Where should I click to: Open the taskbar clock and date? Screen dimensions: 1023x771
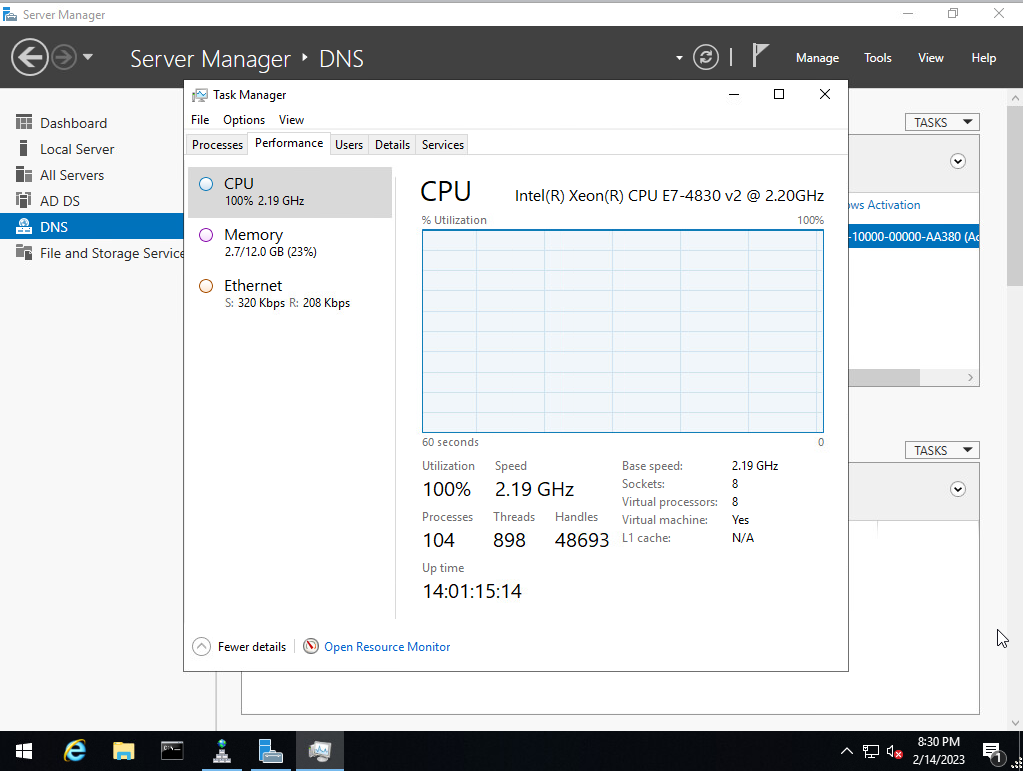938,751
